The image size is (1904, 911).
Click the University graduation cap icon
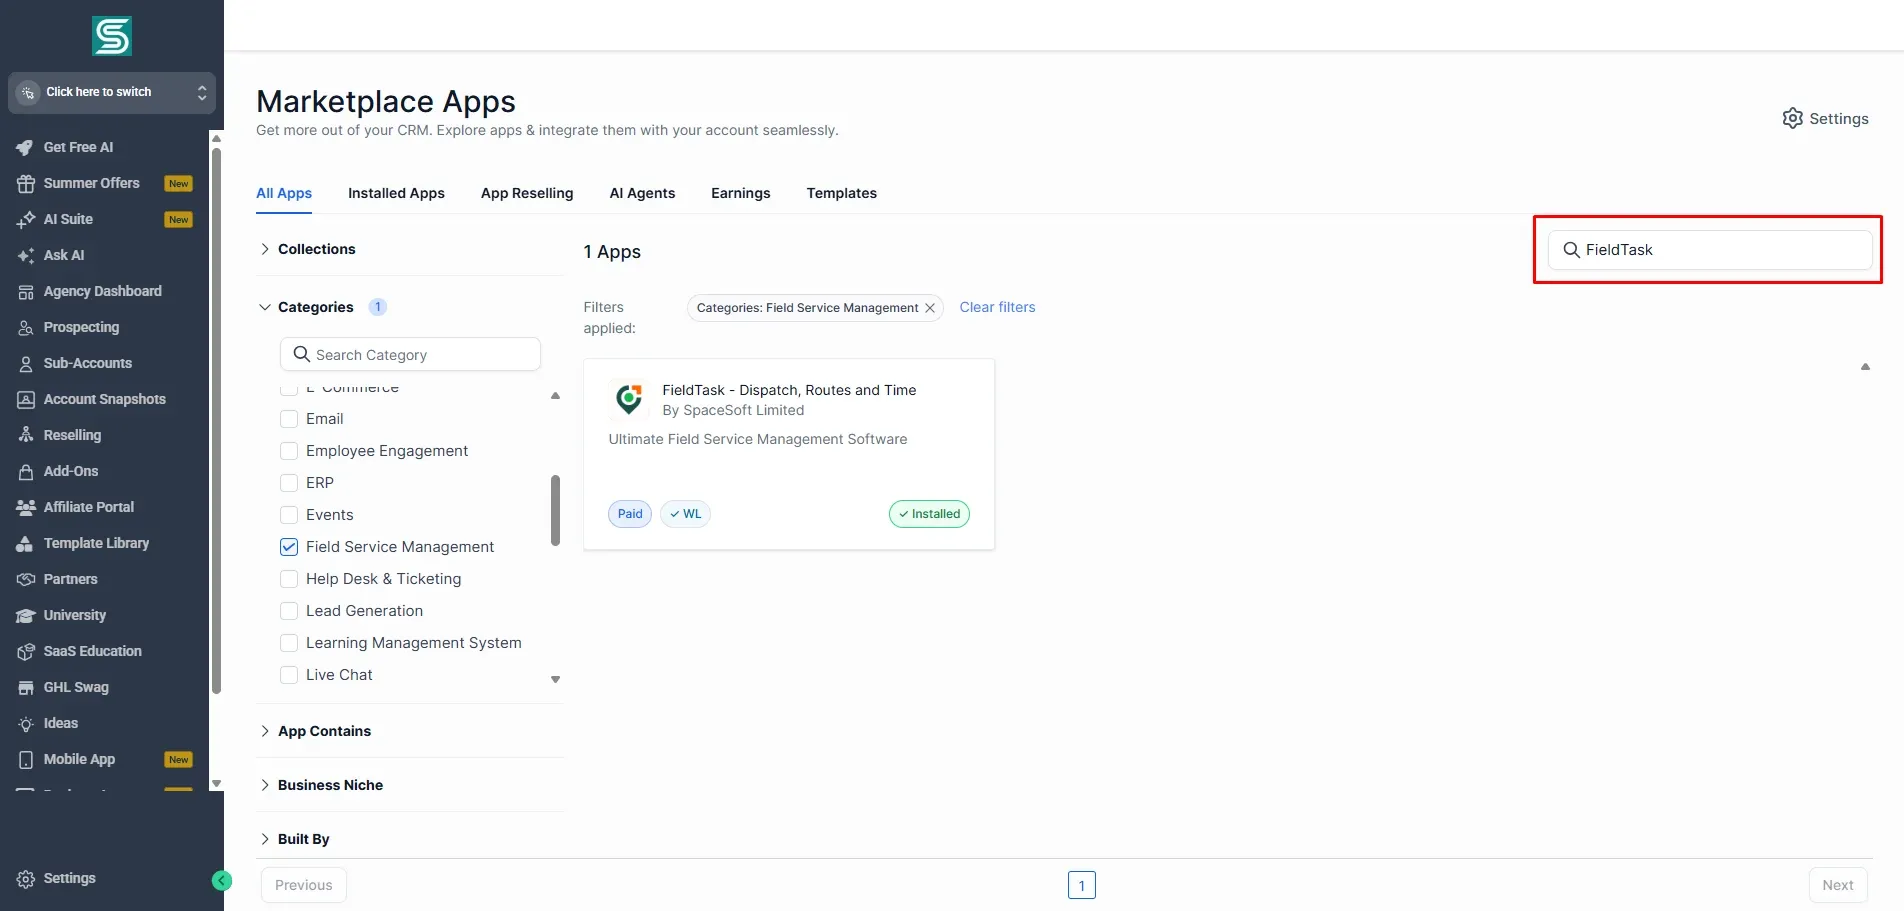tap(26, 615)
